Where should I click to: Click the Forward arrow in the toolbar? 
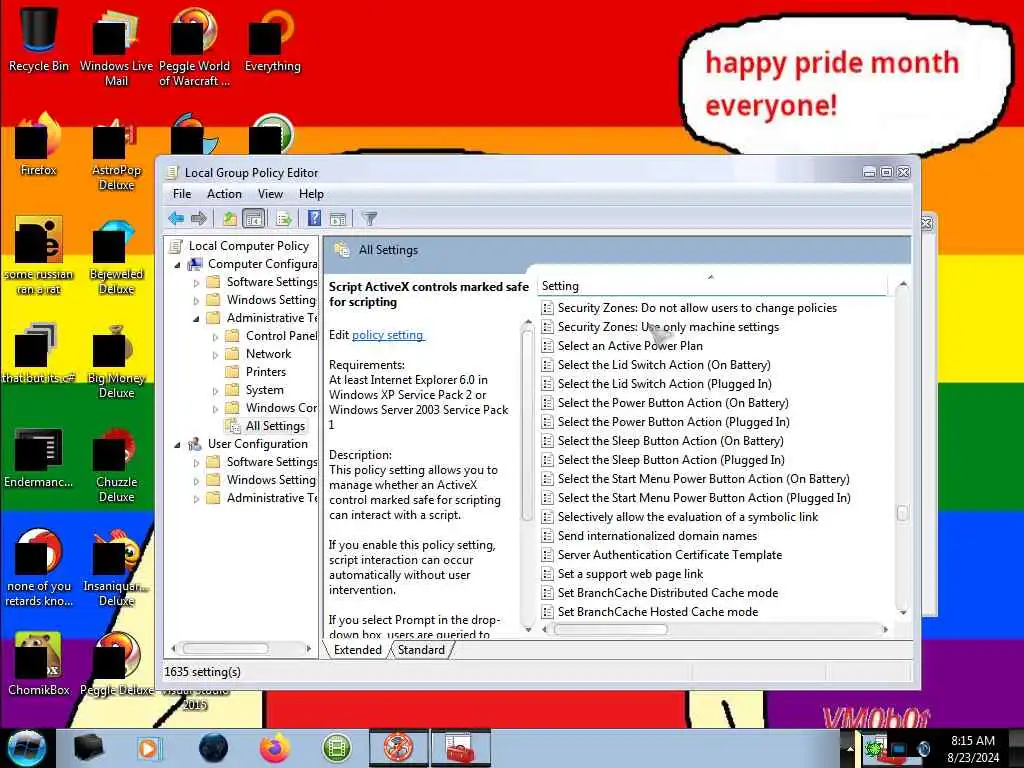[x=199, y=219]
